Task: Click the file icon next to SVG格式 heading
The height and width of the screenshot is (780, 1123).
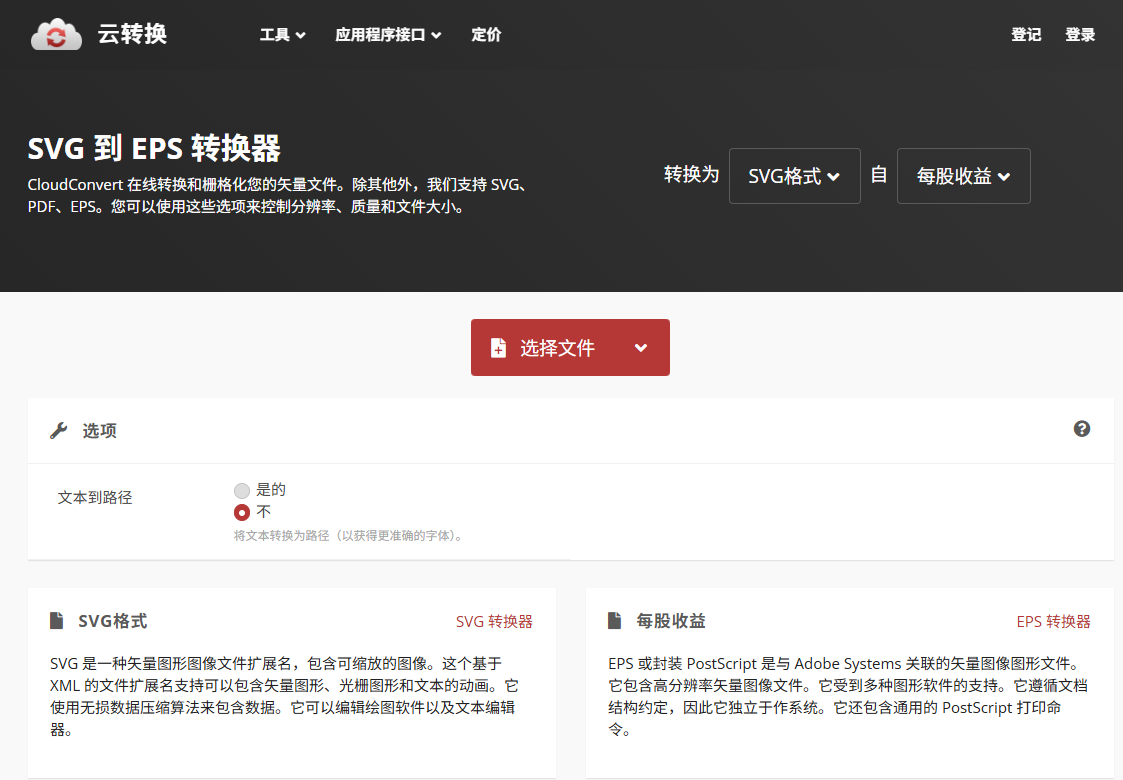Action: coord(57,621)
